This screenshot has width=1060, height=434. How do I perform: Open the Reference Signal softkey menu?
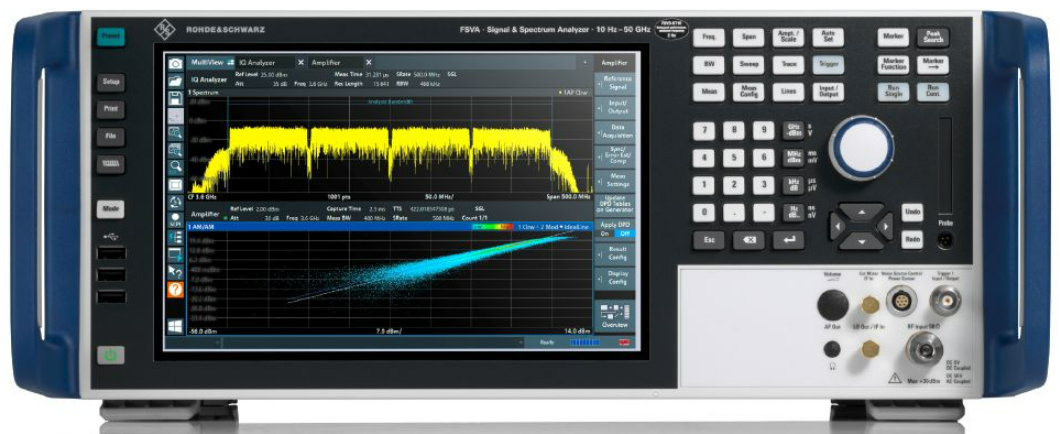(x=615, y=83)
